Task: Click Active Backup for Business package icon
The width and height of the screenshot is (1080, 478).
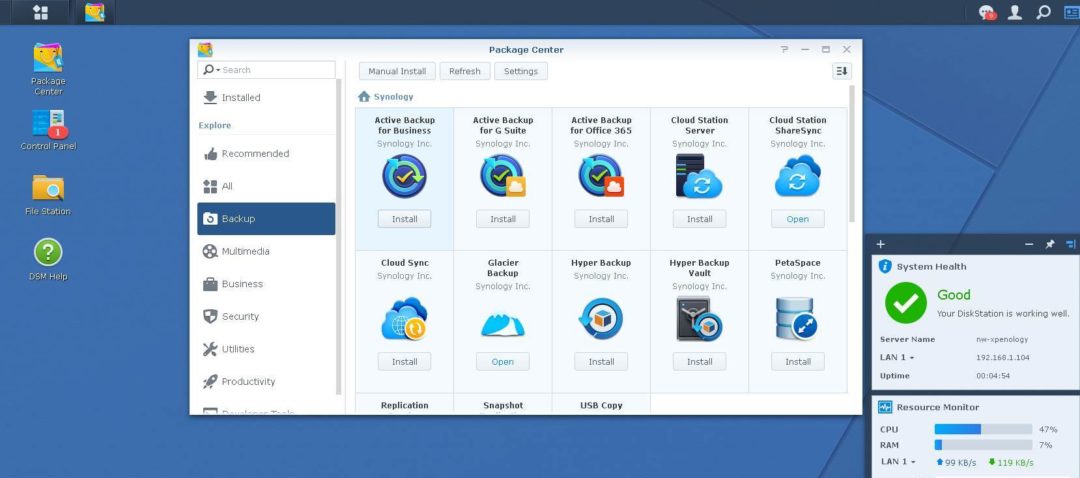Action: coord(404,176)
